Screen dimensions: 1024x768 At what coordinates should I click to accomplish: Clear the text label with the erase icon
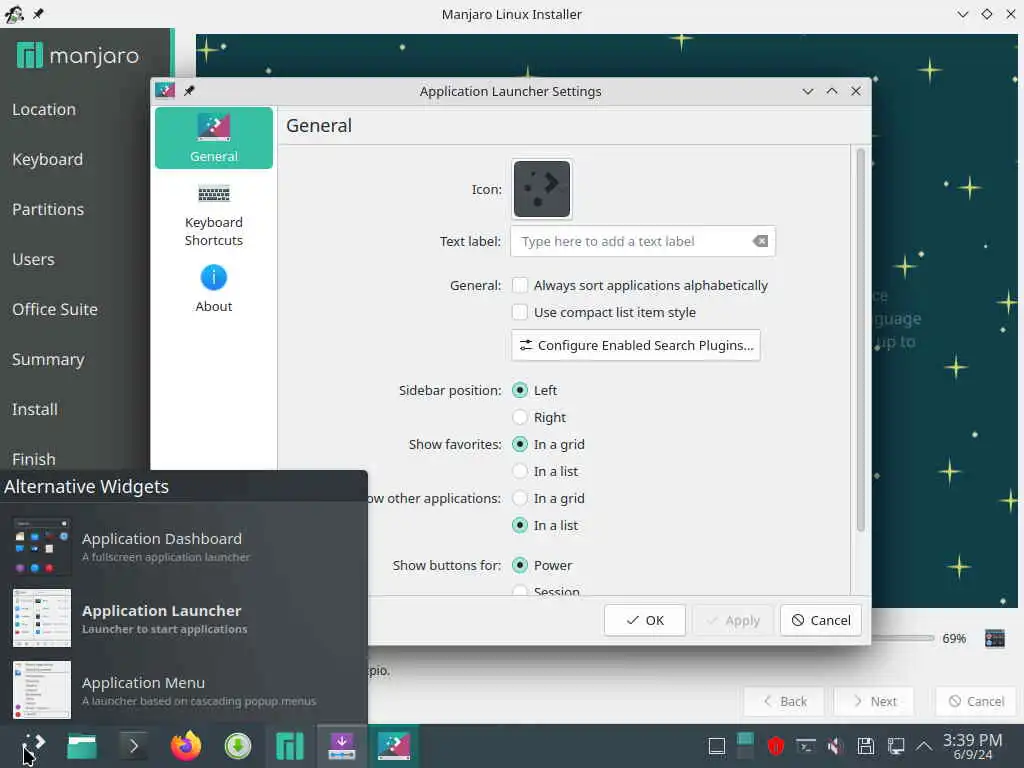tap(760, 242)
